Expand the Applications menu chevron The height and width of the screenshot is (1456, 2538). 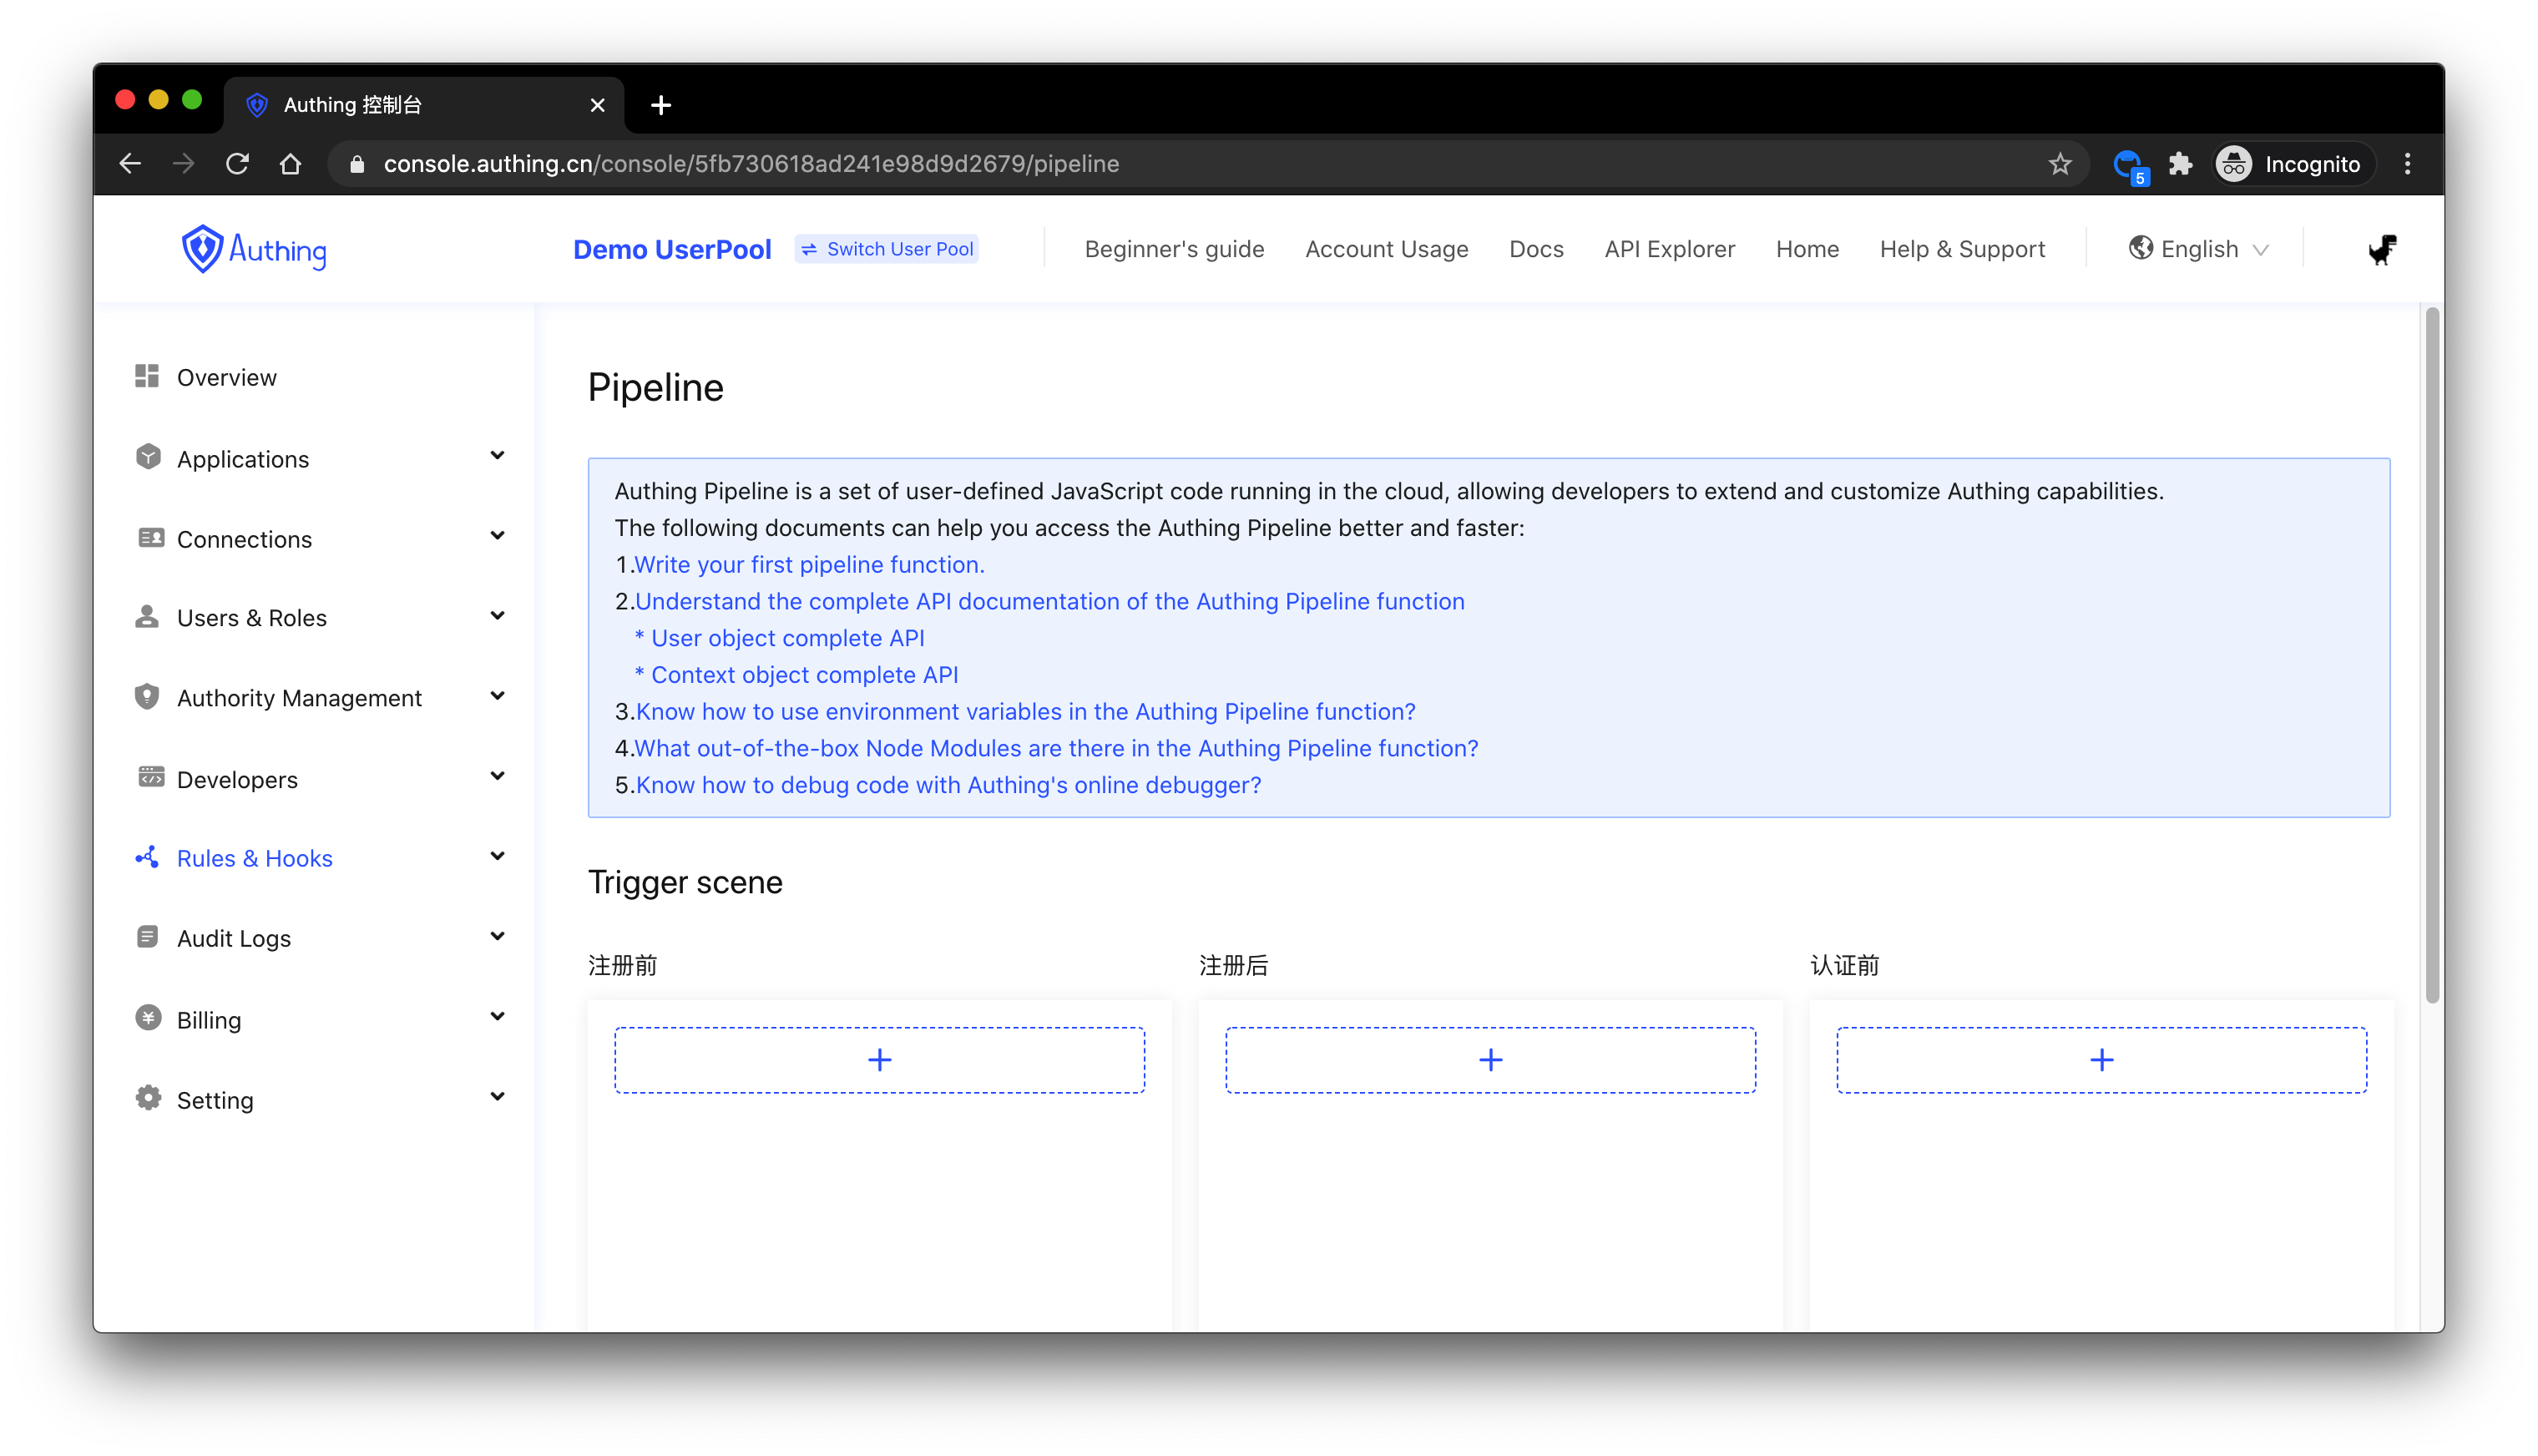pyautogui.click(x=497, y=456)
